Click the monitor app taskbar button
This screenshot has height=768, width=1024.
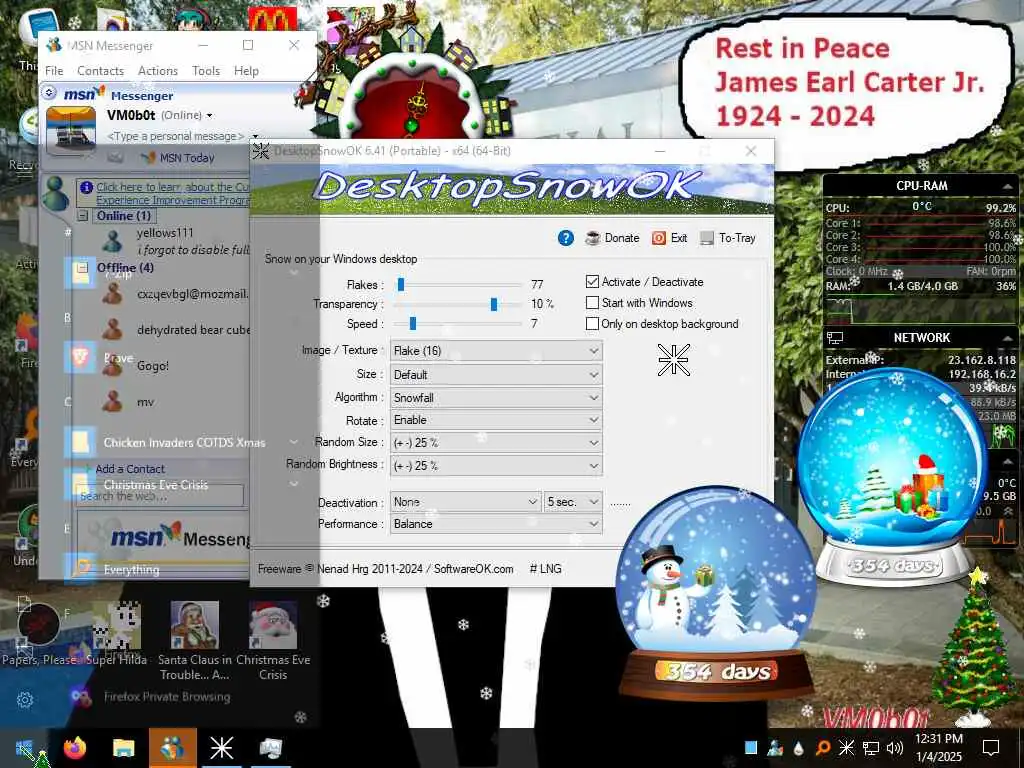tap(270, 748)
